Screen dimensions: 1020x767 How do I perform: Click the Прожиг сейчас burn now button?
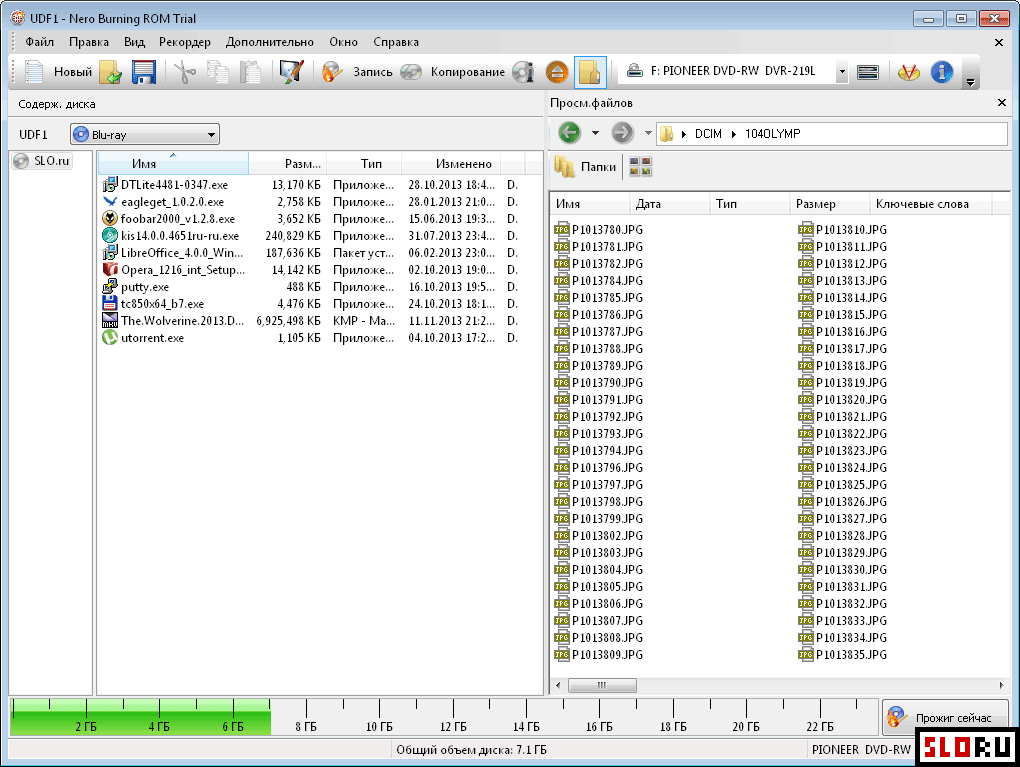(945, 718)
